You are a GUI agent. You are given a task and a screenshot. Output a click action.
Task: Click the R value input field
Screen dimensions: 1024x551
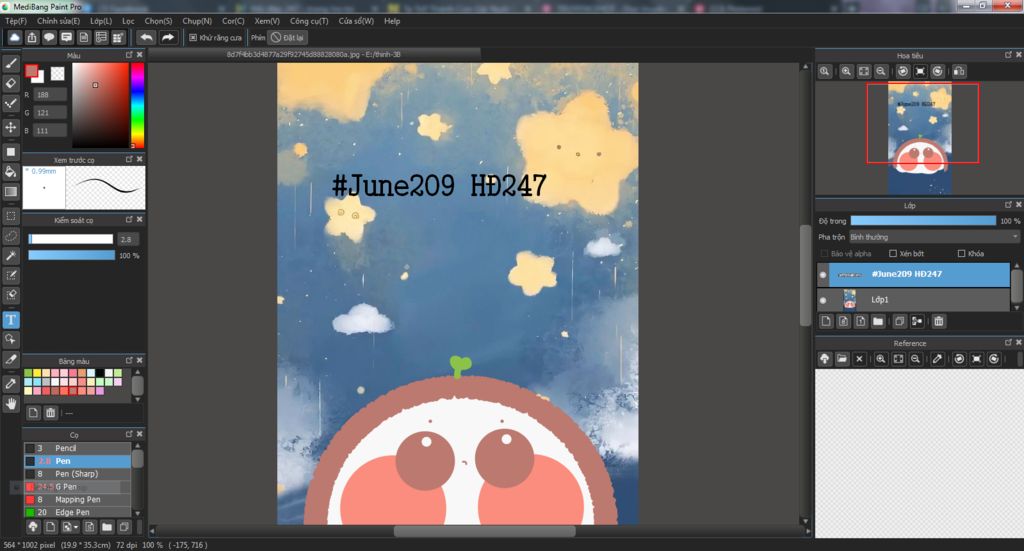pos(50,95)
